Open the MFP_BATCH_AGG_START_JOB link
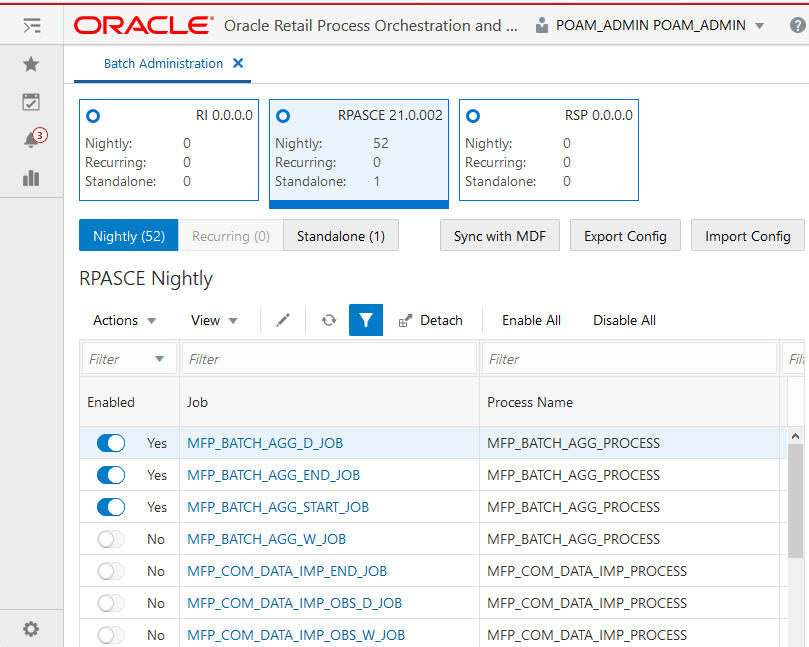 [x=278, y=507]
